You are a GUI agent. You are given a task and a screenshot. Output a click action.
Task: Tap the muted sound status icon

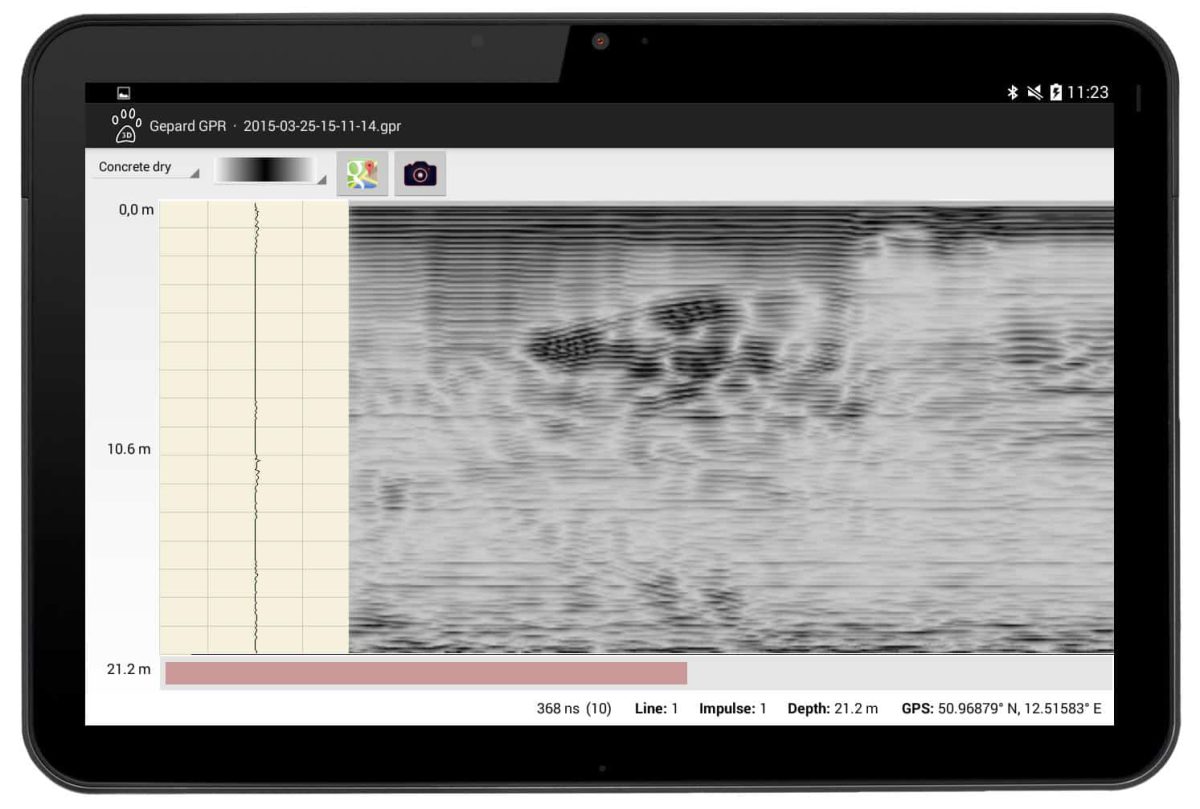pyautogui.click(x=1034, y=92)
